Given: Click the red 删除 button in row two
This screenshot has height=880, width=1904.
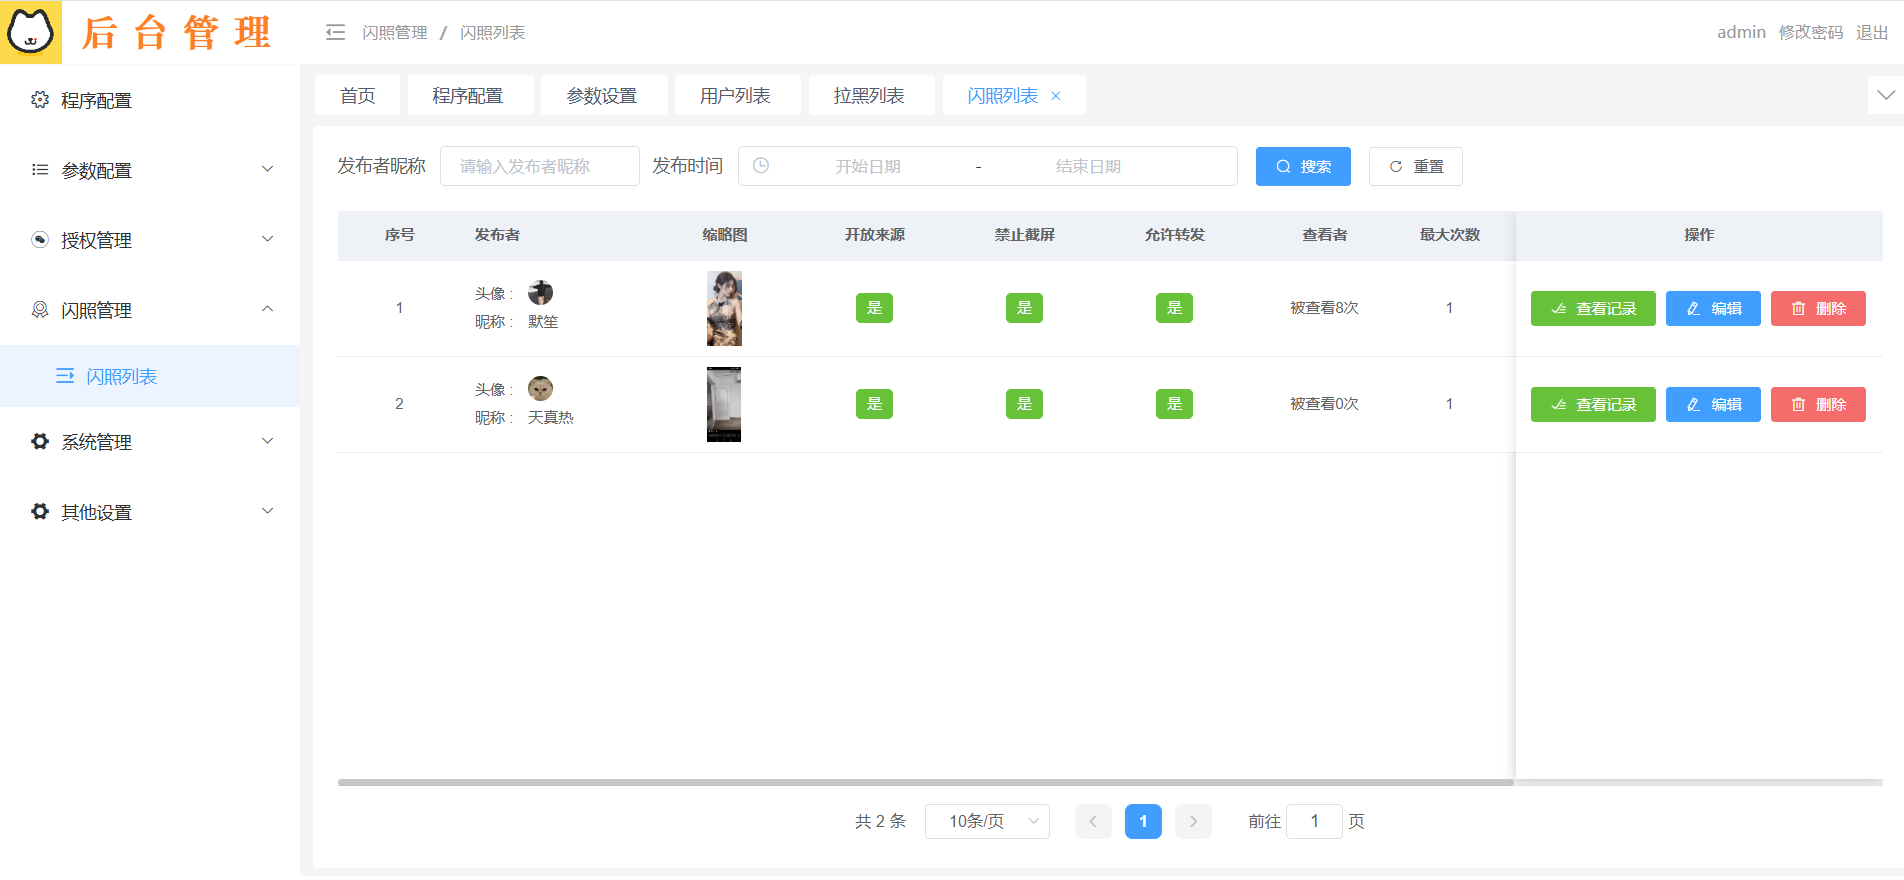Looking at the screenshot, I should click(1817, 405).
